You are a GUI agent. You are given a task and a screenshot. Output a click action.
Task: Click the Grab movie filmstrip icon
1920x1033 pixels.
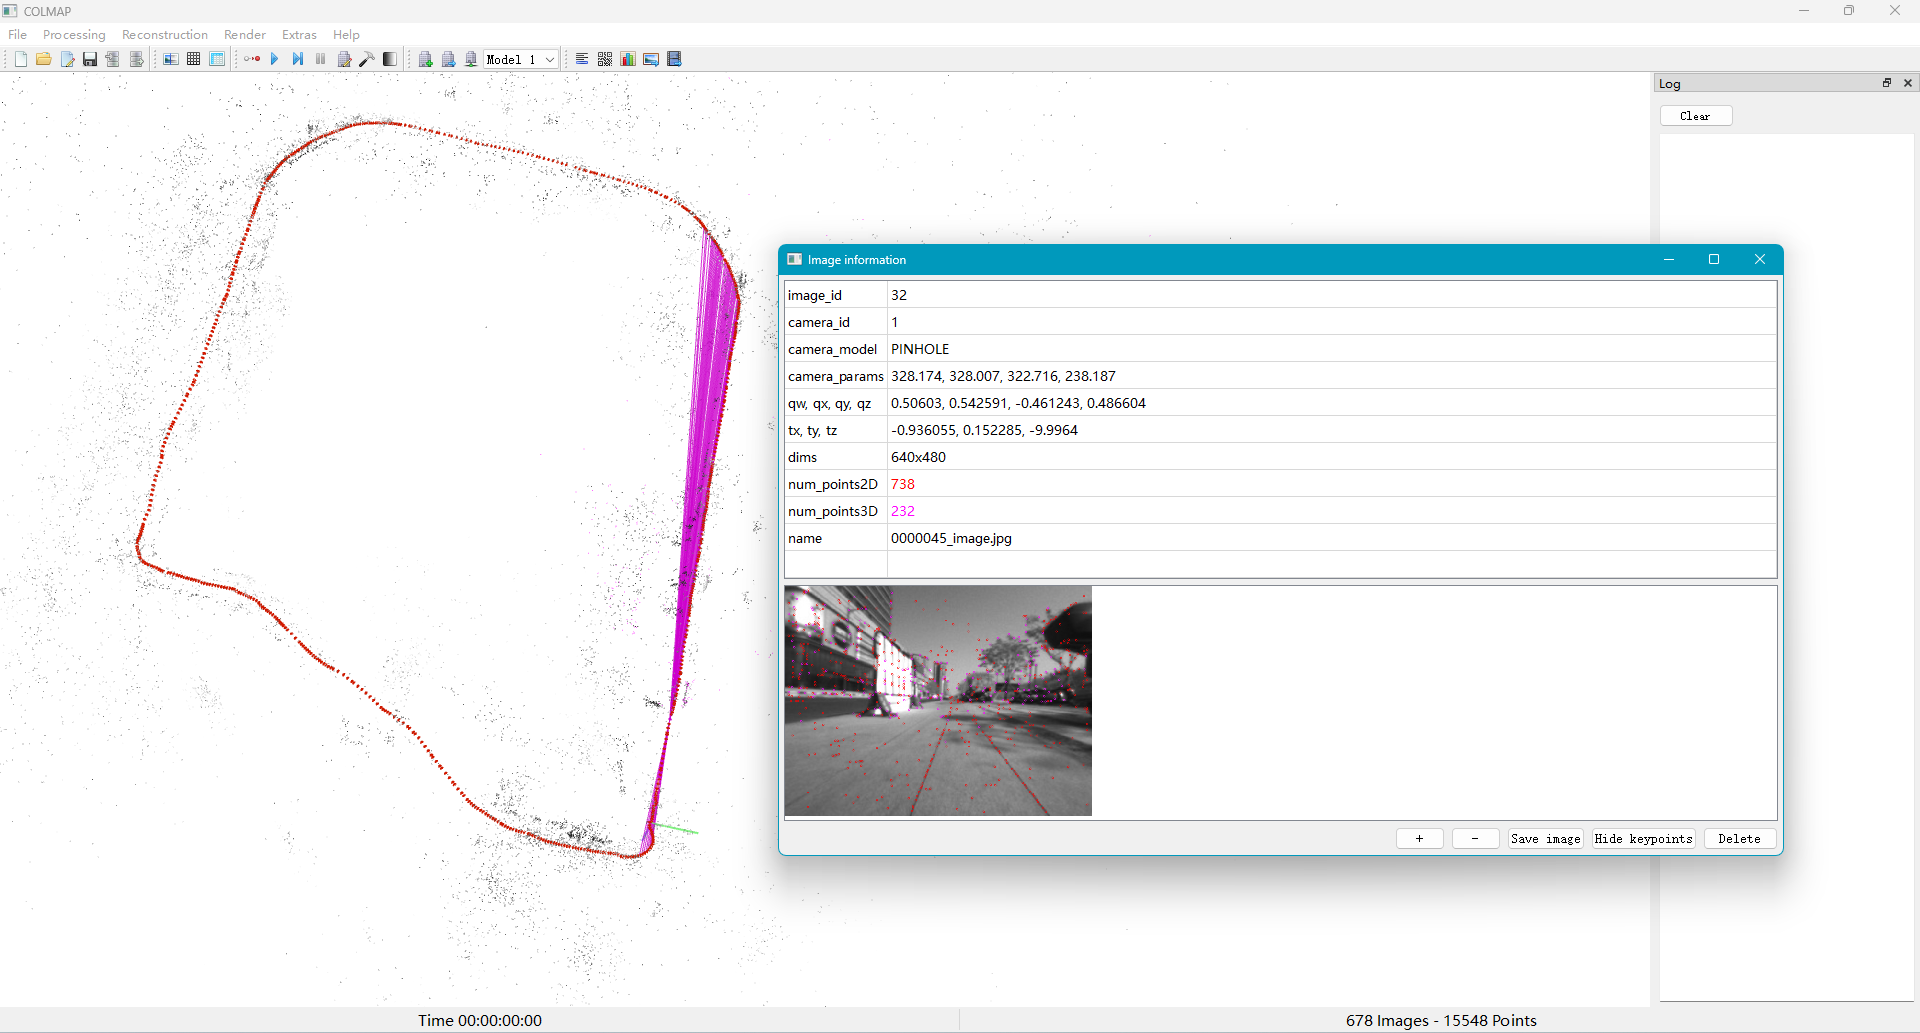coord(675,59)
